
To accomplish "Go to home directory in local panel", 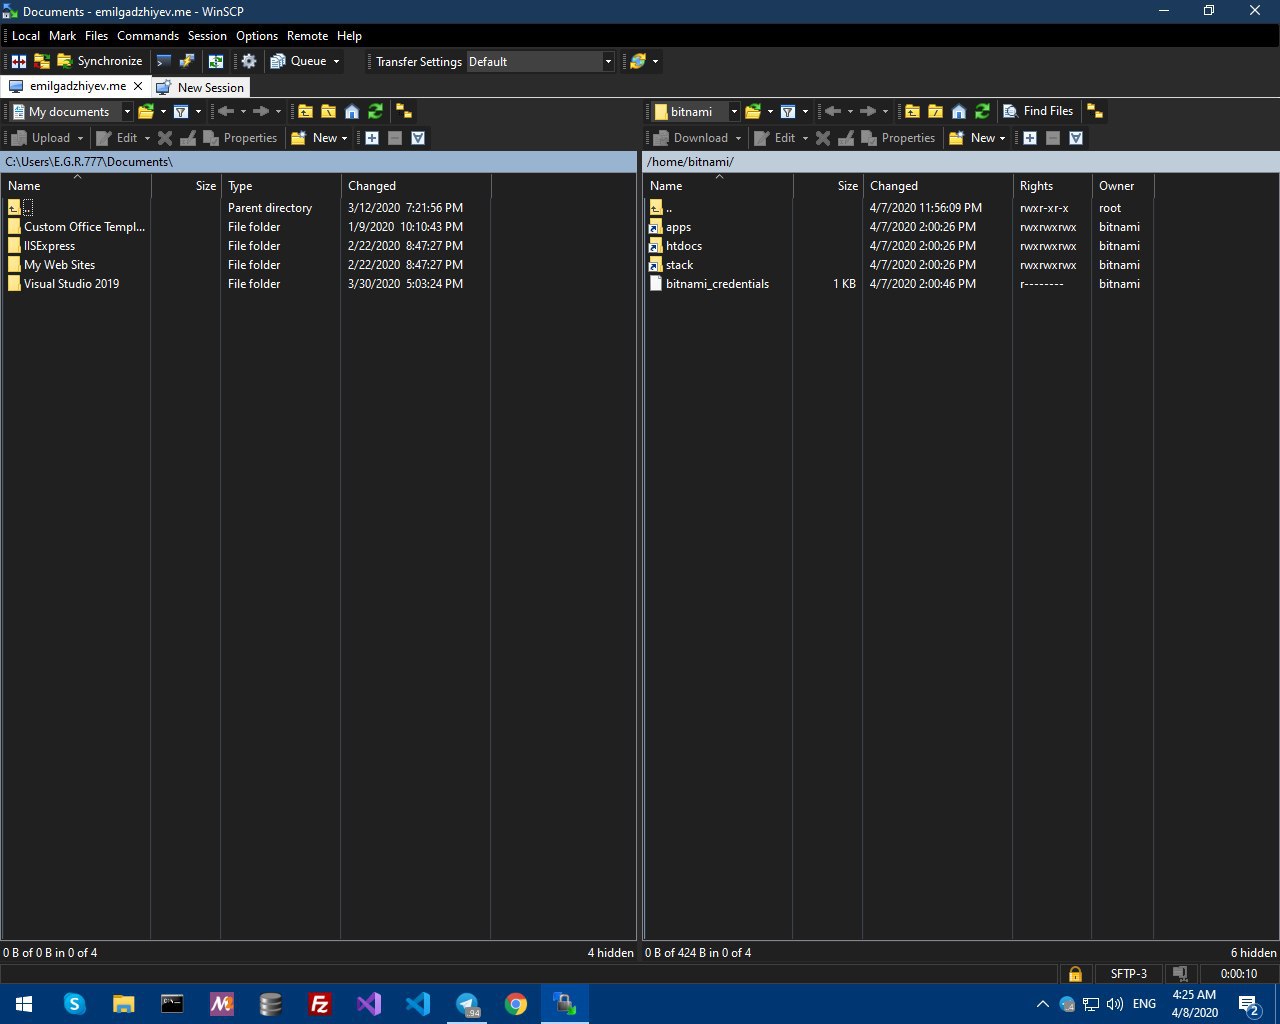I will (352, 111).
